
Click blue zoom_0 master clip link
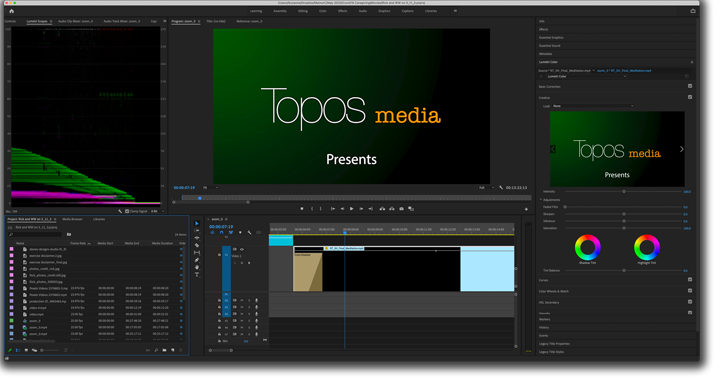click(624, 71)
